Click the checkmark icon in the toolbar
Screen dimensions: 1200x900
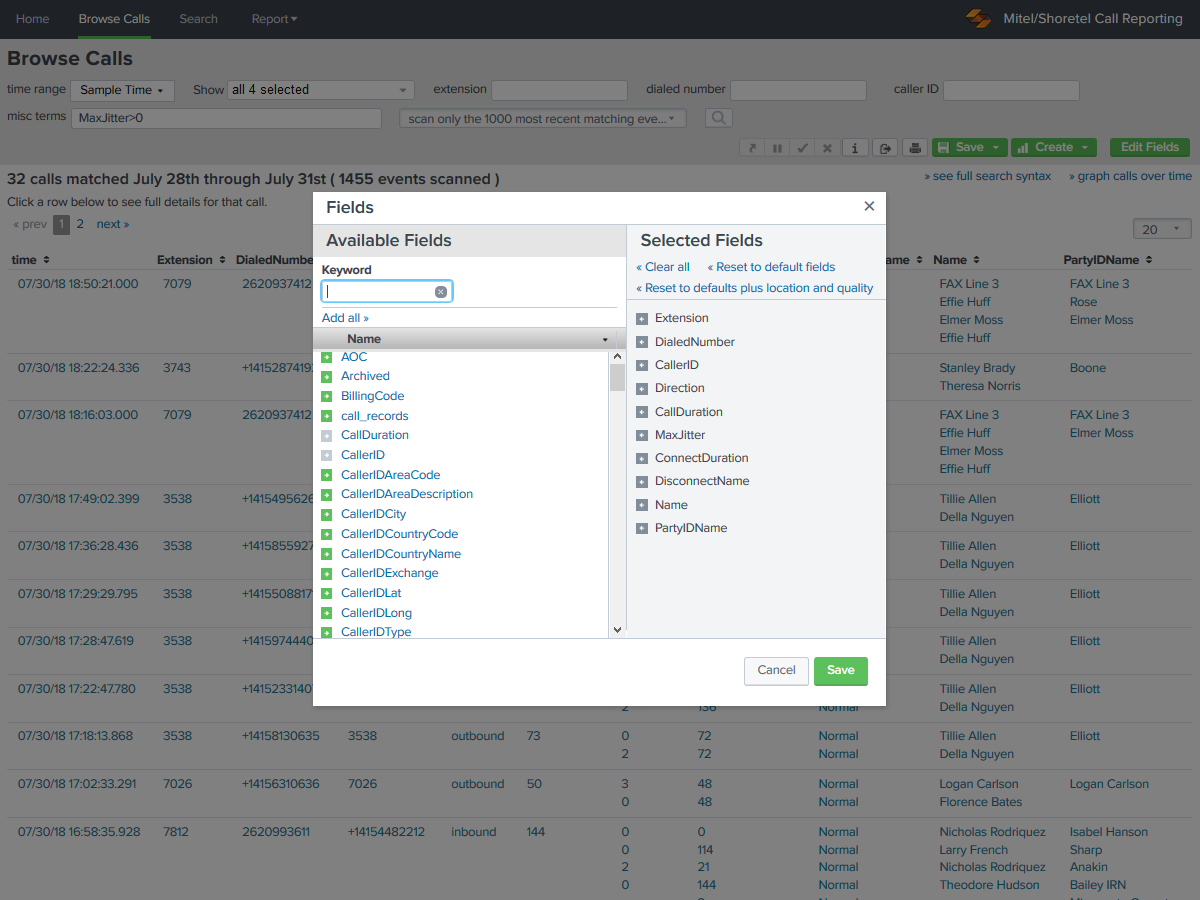[x=801, y=147]
